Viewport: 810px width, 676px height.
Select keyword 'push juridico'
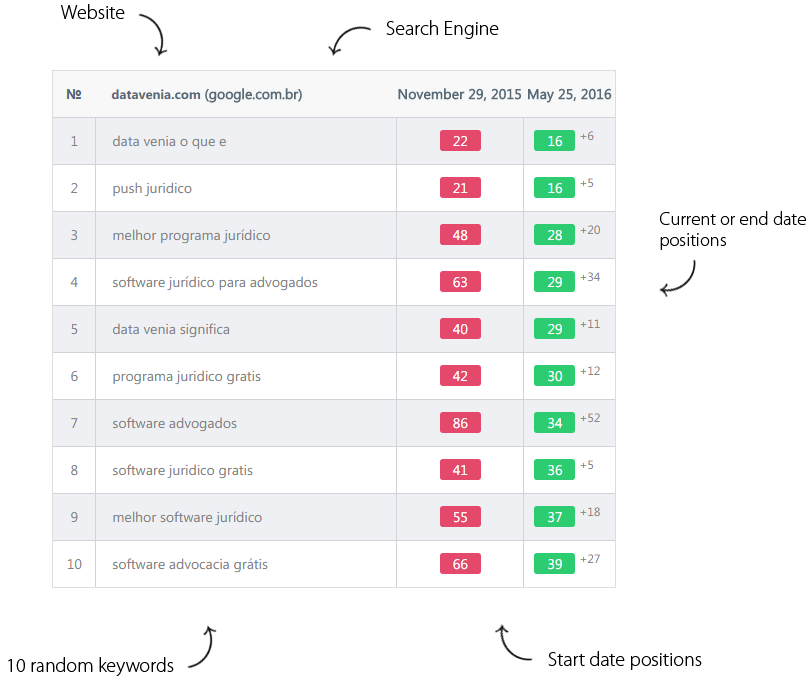pyautogui.click(x=152, y=188)
